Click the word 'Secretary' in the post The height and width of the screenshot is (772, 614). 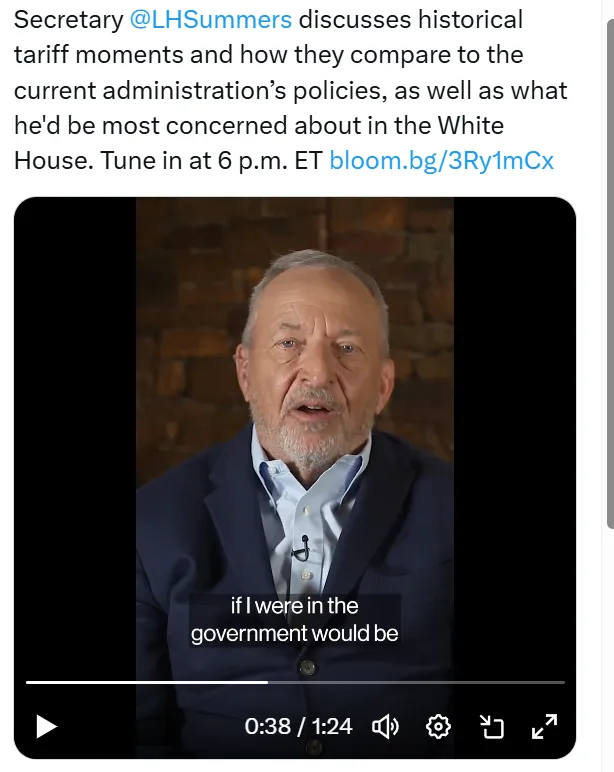[68, 19]
